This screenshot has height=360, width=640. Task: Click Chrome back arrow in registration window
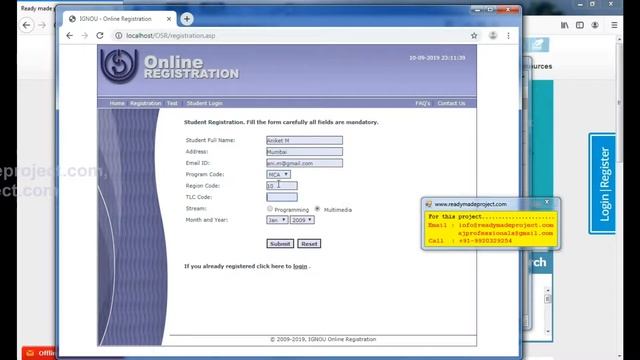tap(69, 36)
